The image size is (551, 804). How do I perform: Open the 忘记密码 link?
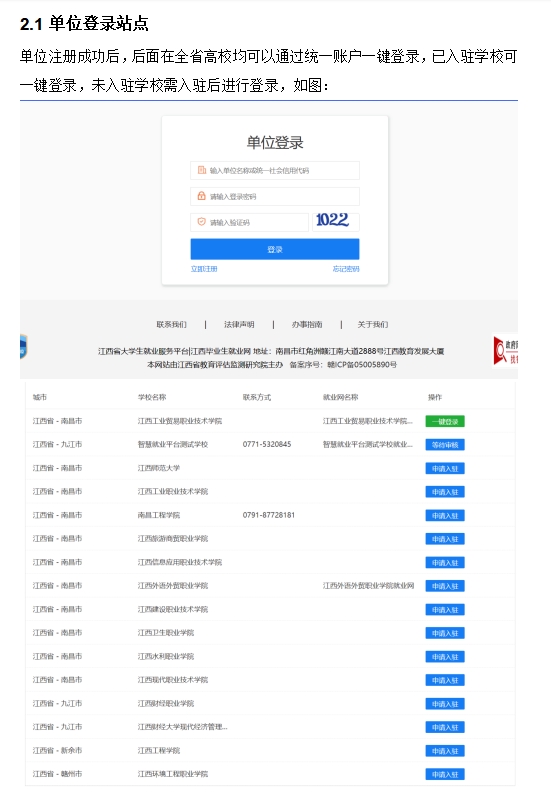(x=346, y=269)
